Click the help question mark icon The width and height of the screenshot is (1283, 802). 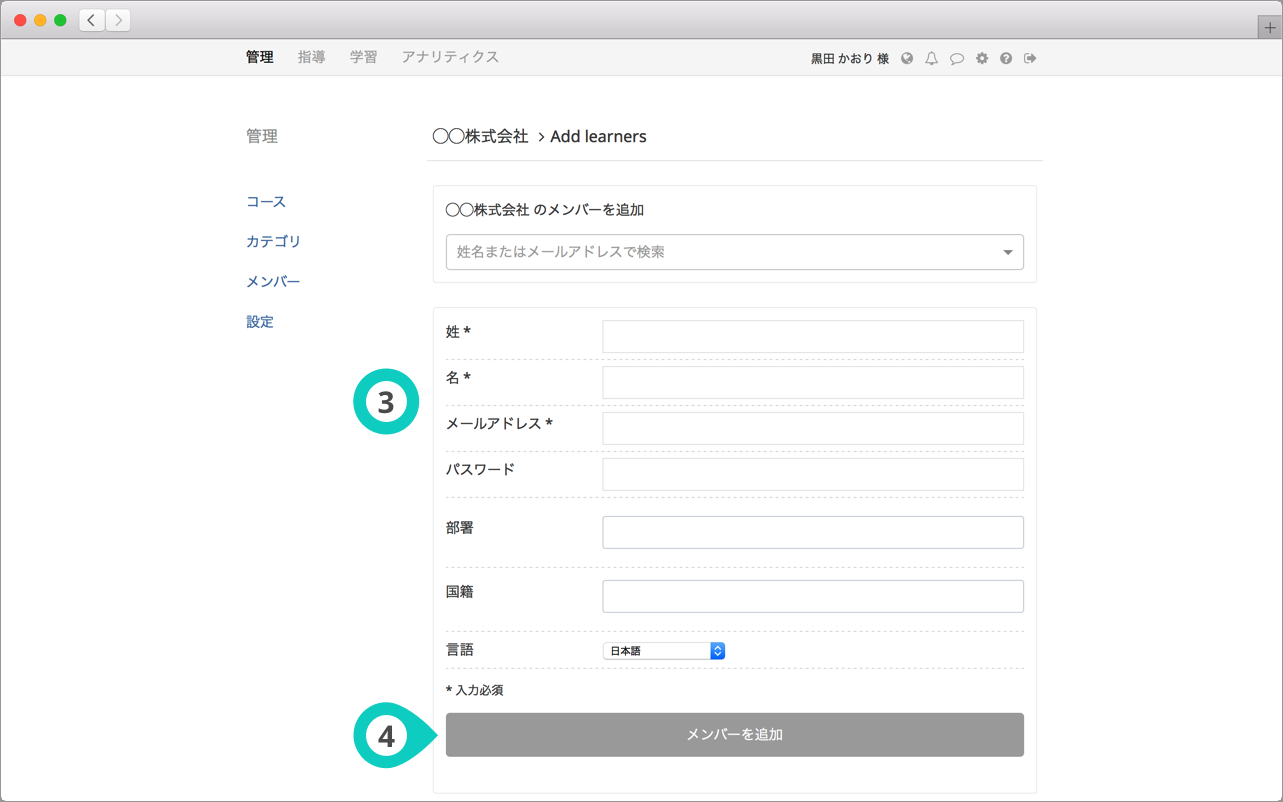click(1006, 59)
